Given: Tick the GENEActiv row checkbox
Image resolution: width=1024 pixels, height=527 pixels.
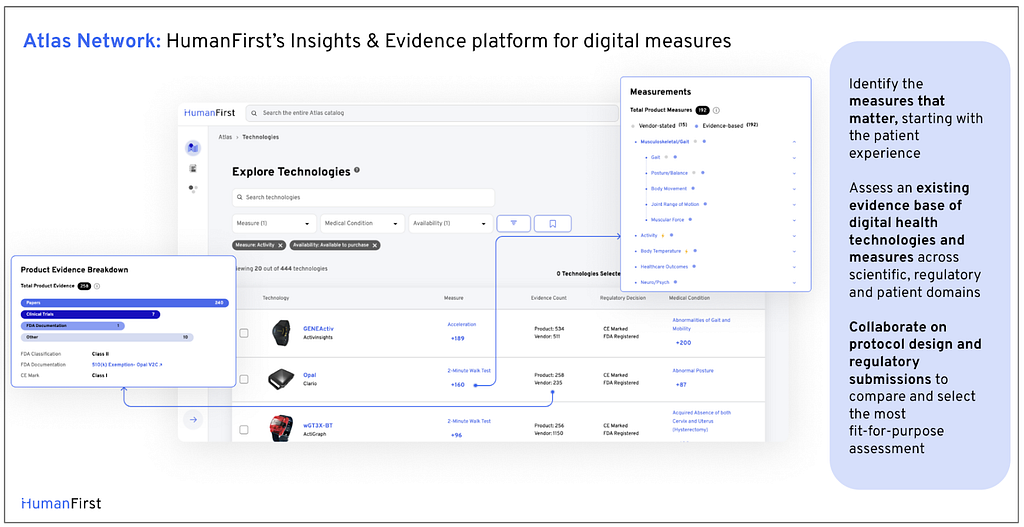Looking at the screenshot, I should [x=244, y=333].
